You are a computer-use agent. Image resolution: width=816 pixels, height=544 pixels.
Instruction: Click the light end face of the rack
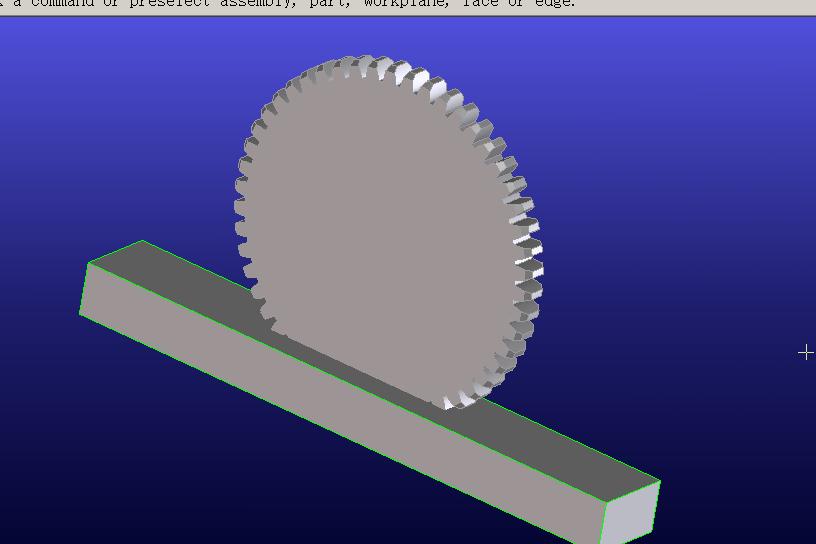tap(631, 514)
